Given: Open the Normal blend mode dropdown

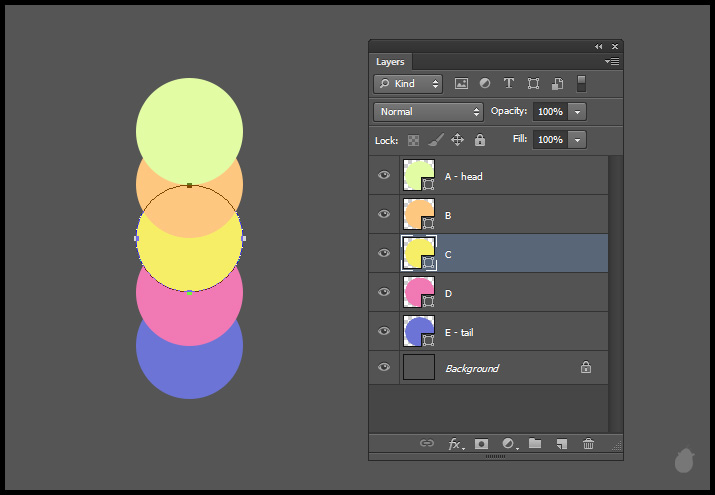Looking at the screenshot, I should pos(428,112).
